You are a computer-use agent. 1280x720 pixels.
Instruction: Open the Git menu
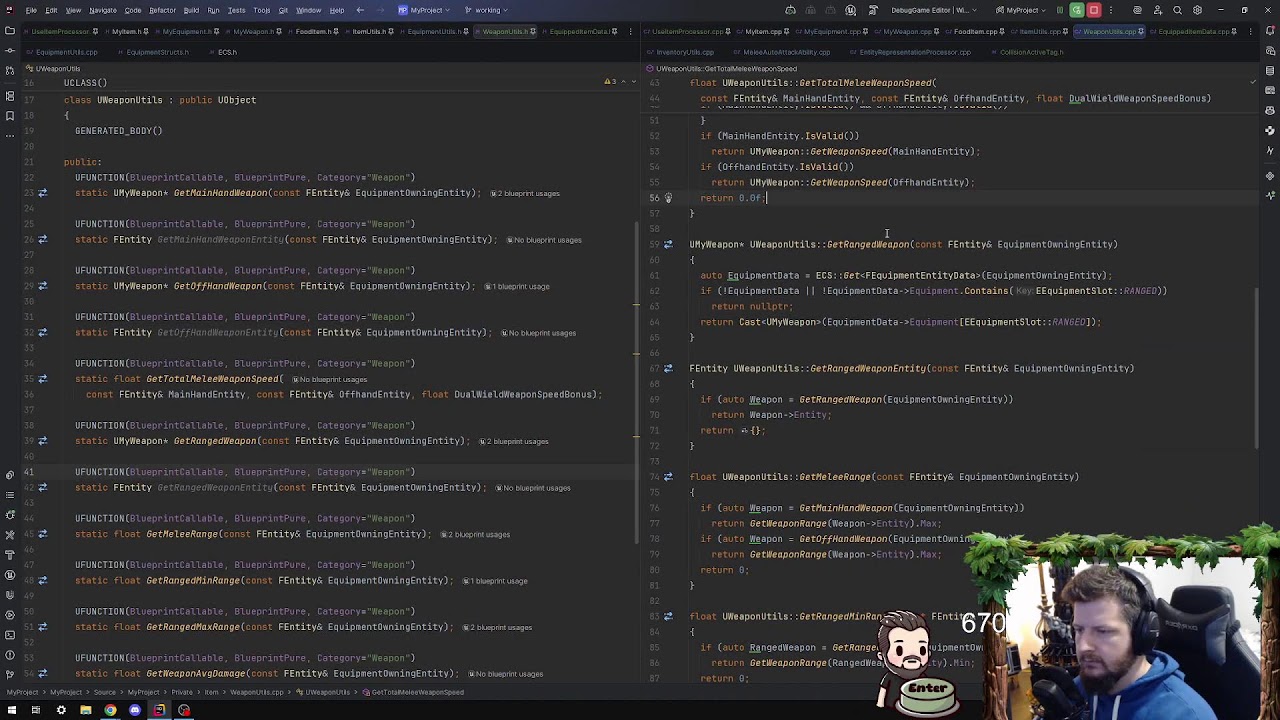(x=283, y=10)
